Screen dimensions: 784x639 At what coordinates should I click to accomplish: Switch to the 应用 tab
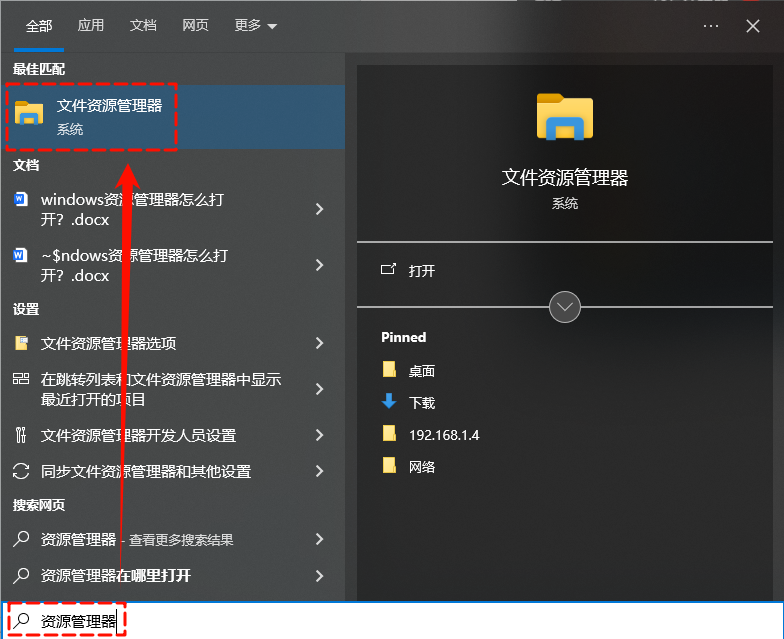coord(90,26)
